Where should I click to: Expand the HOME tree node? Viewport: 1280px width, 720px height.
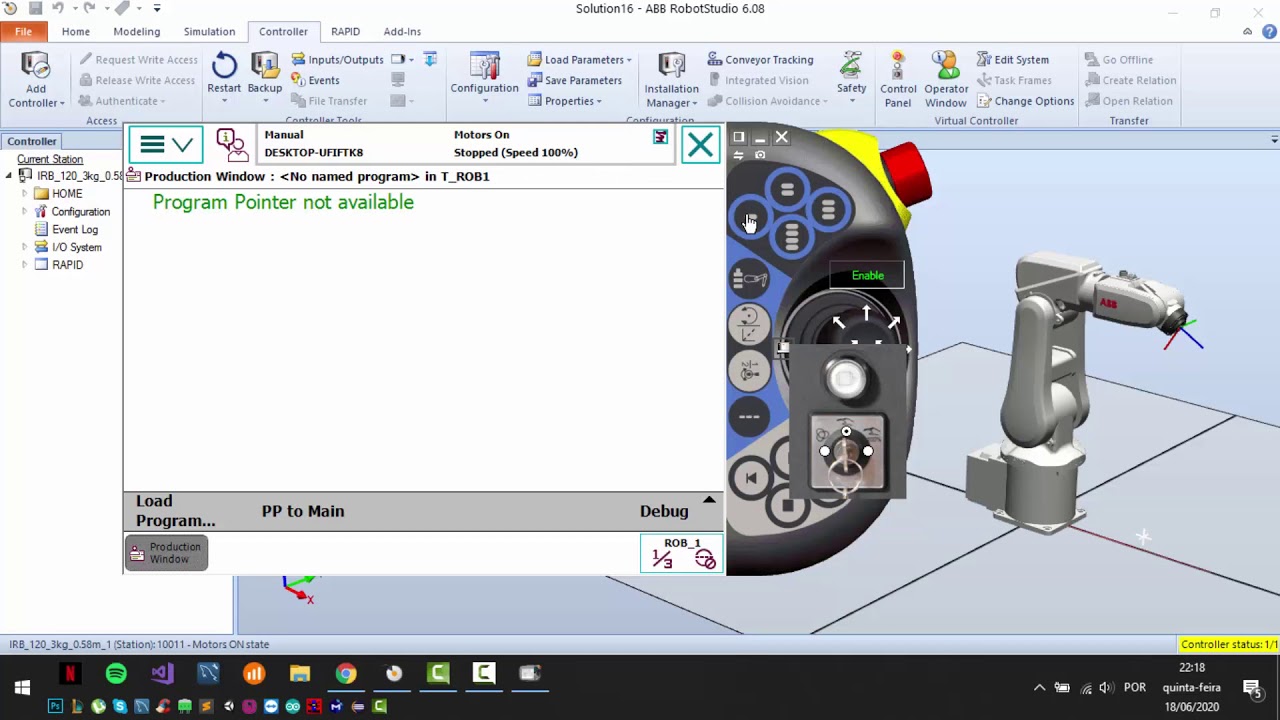pyautogui.click(x=25, y=194)
